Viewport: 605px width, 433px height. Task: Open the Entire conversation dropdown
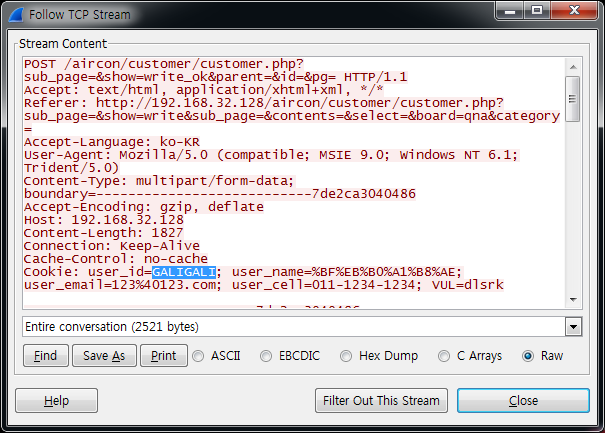coord(573,327)
